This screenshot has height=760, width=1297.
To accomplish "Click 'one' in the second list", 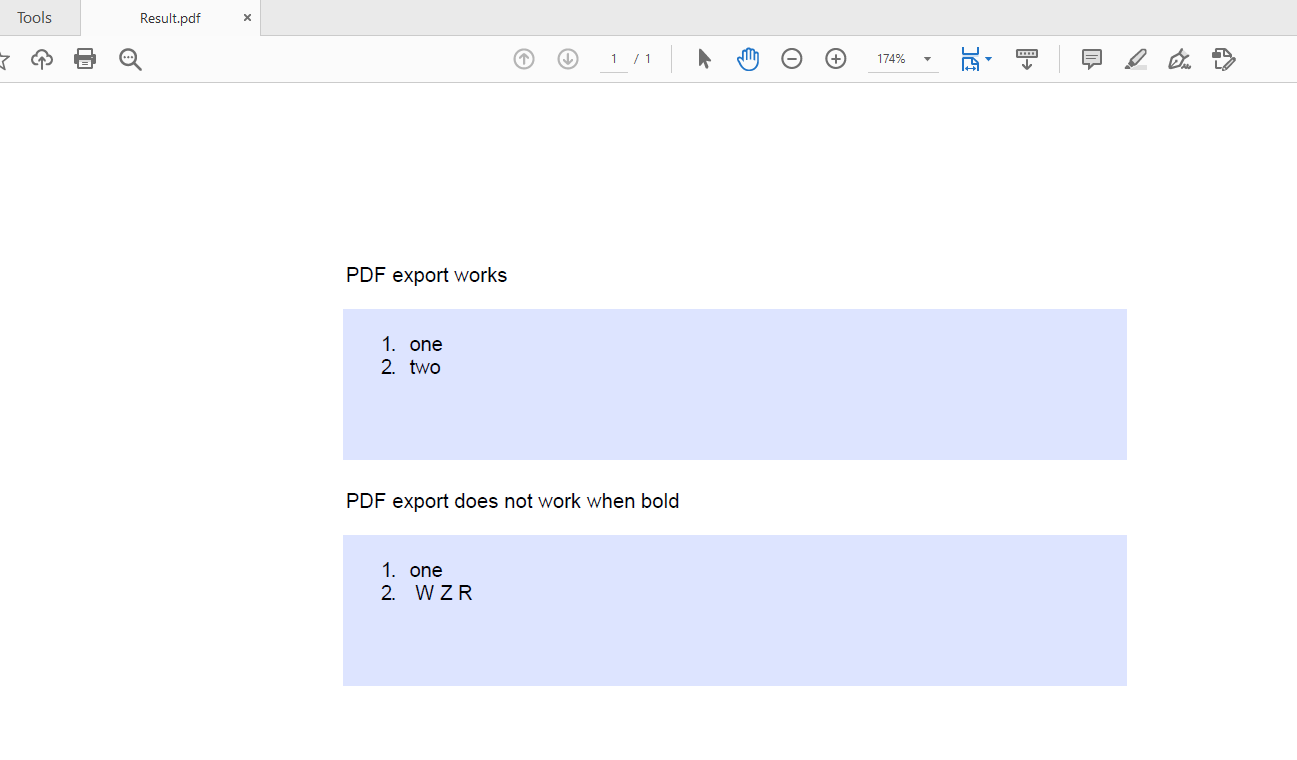I will 426,570.
